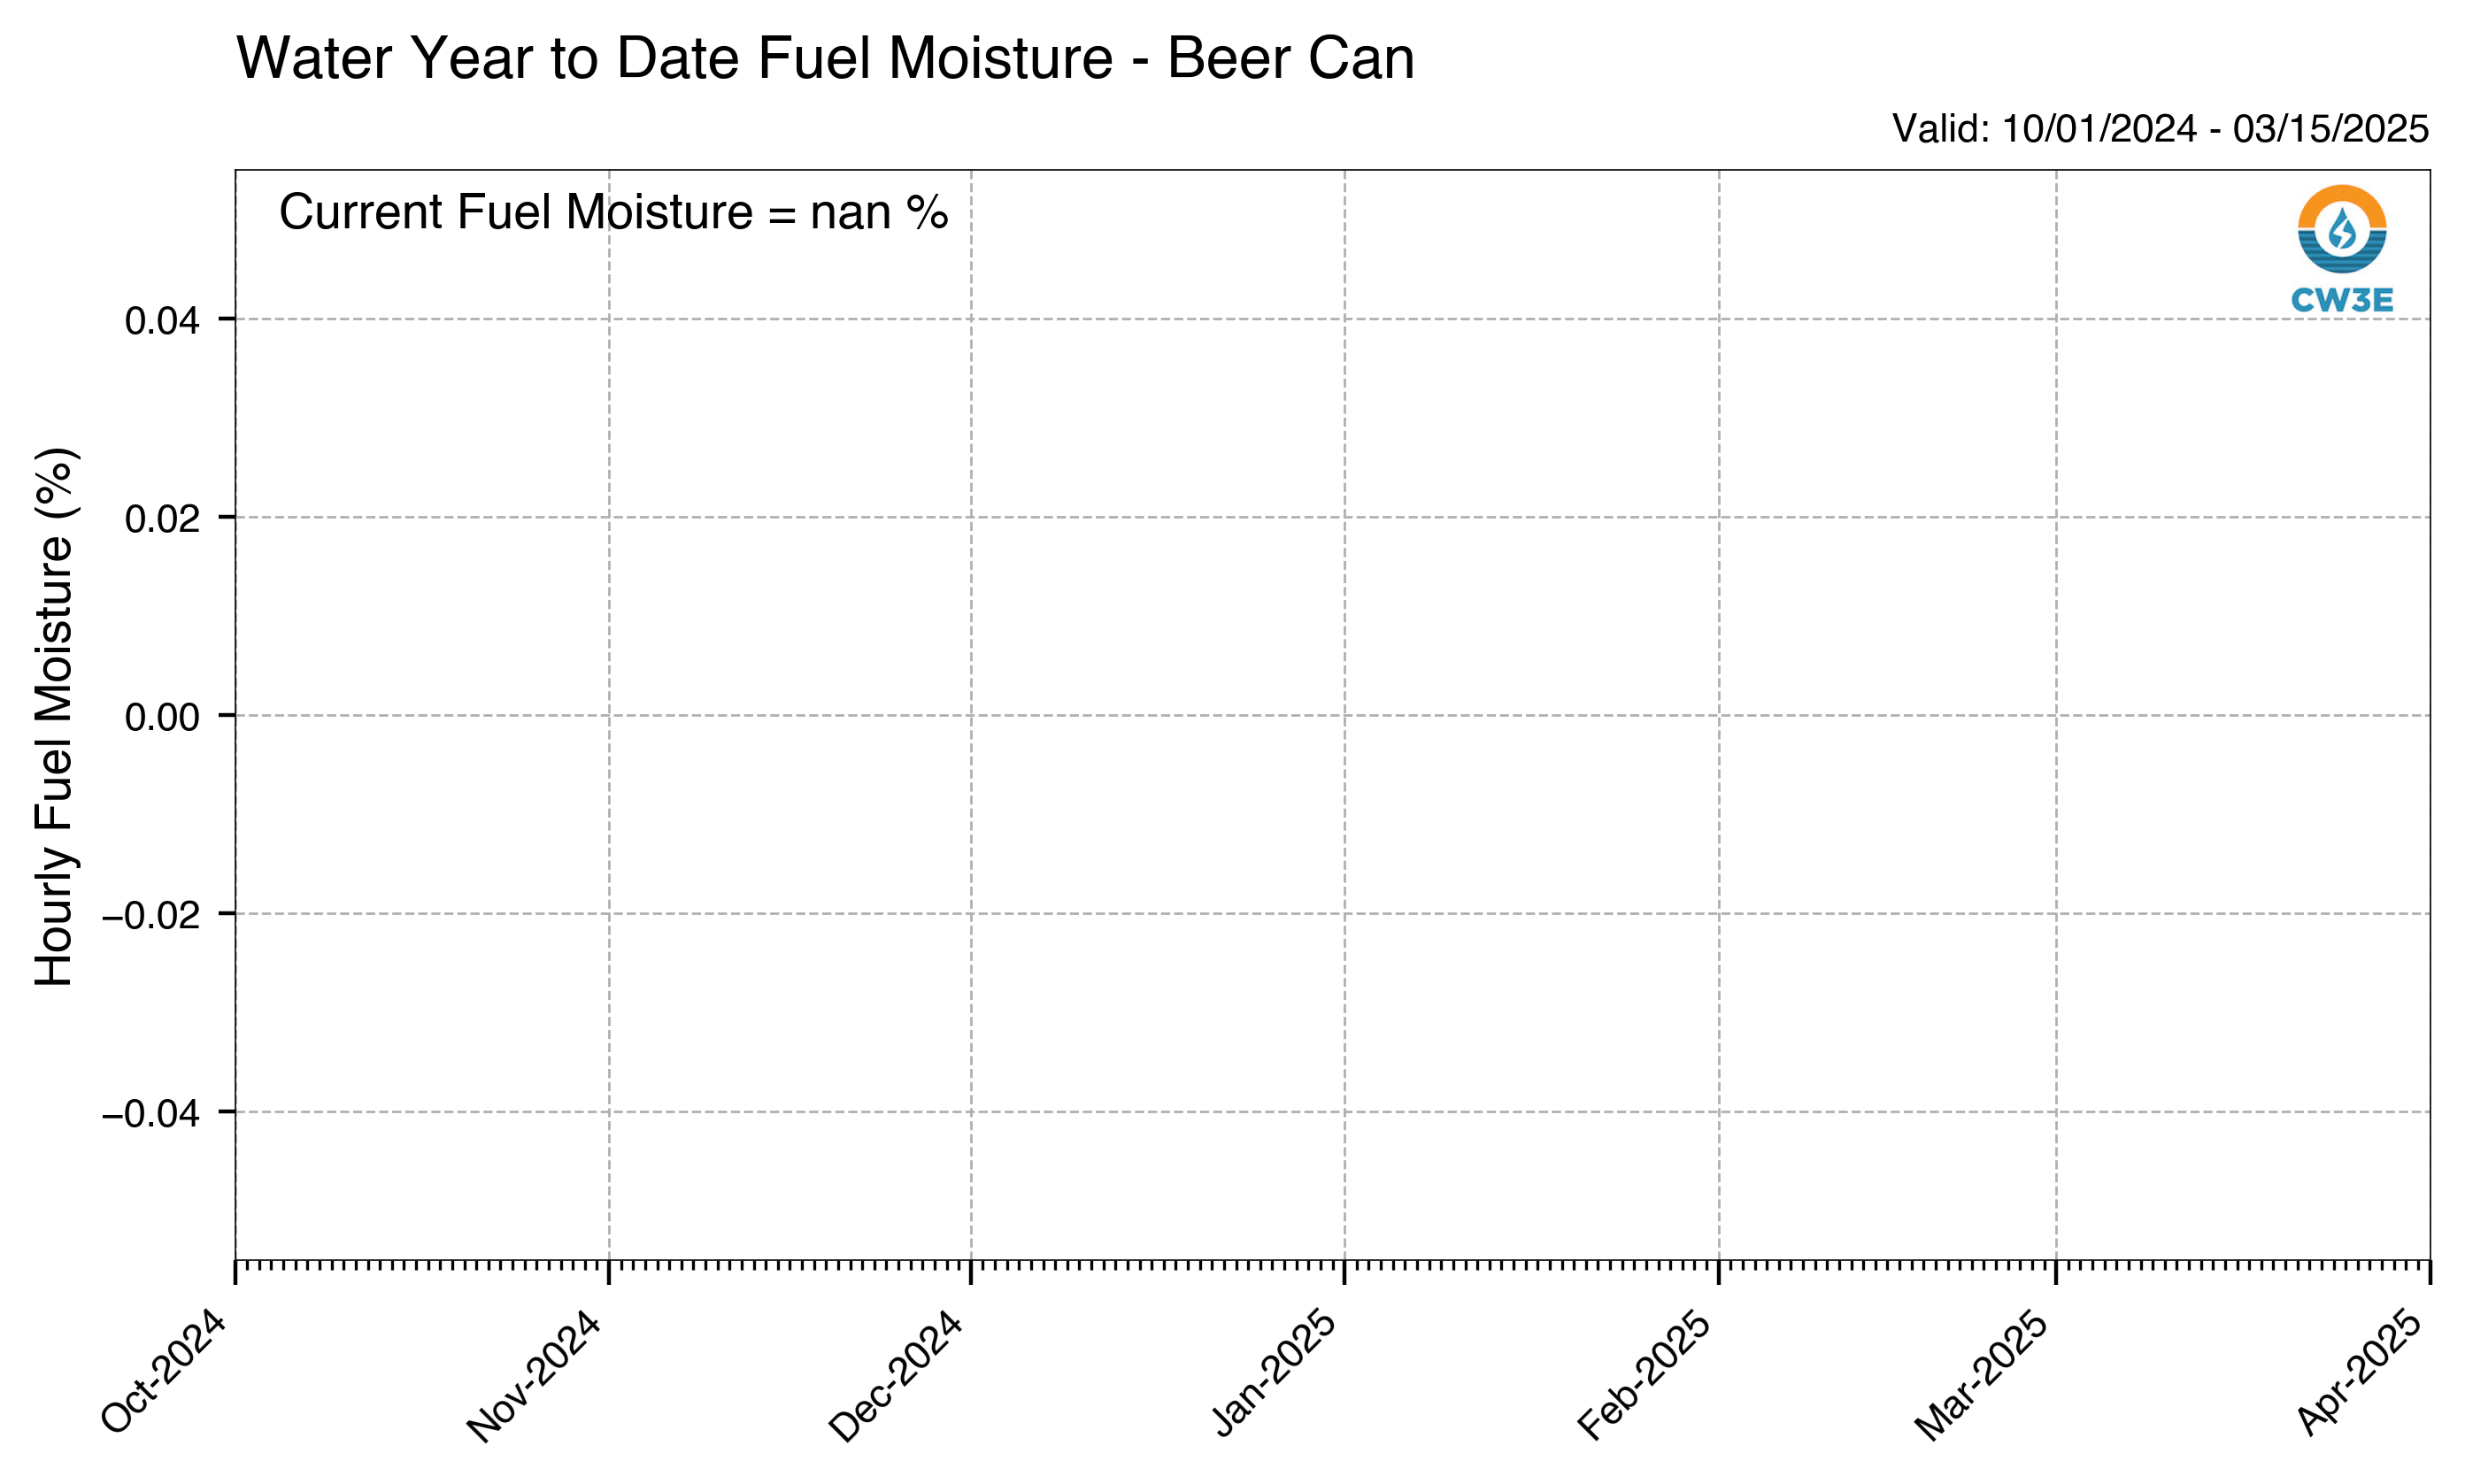The image size is (2465, 1484).
Task: Click the Valid date range text
Action: coord(2160,128)
